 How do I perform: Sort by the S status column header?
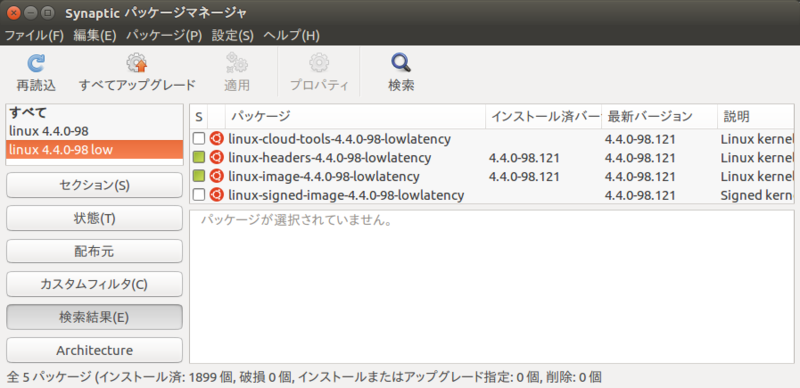point(199,116)
